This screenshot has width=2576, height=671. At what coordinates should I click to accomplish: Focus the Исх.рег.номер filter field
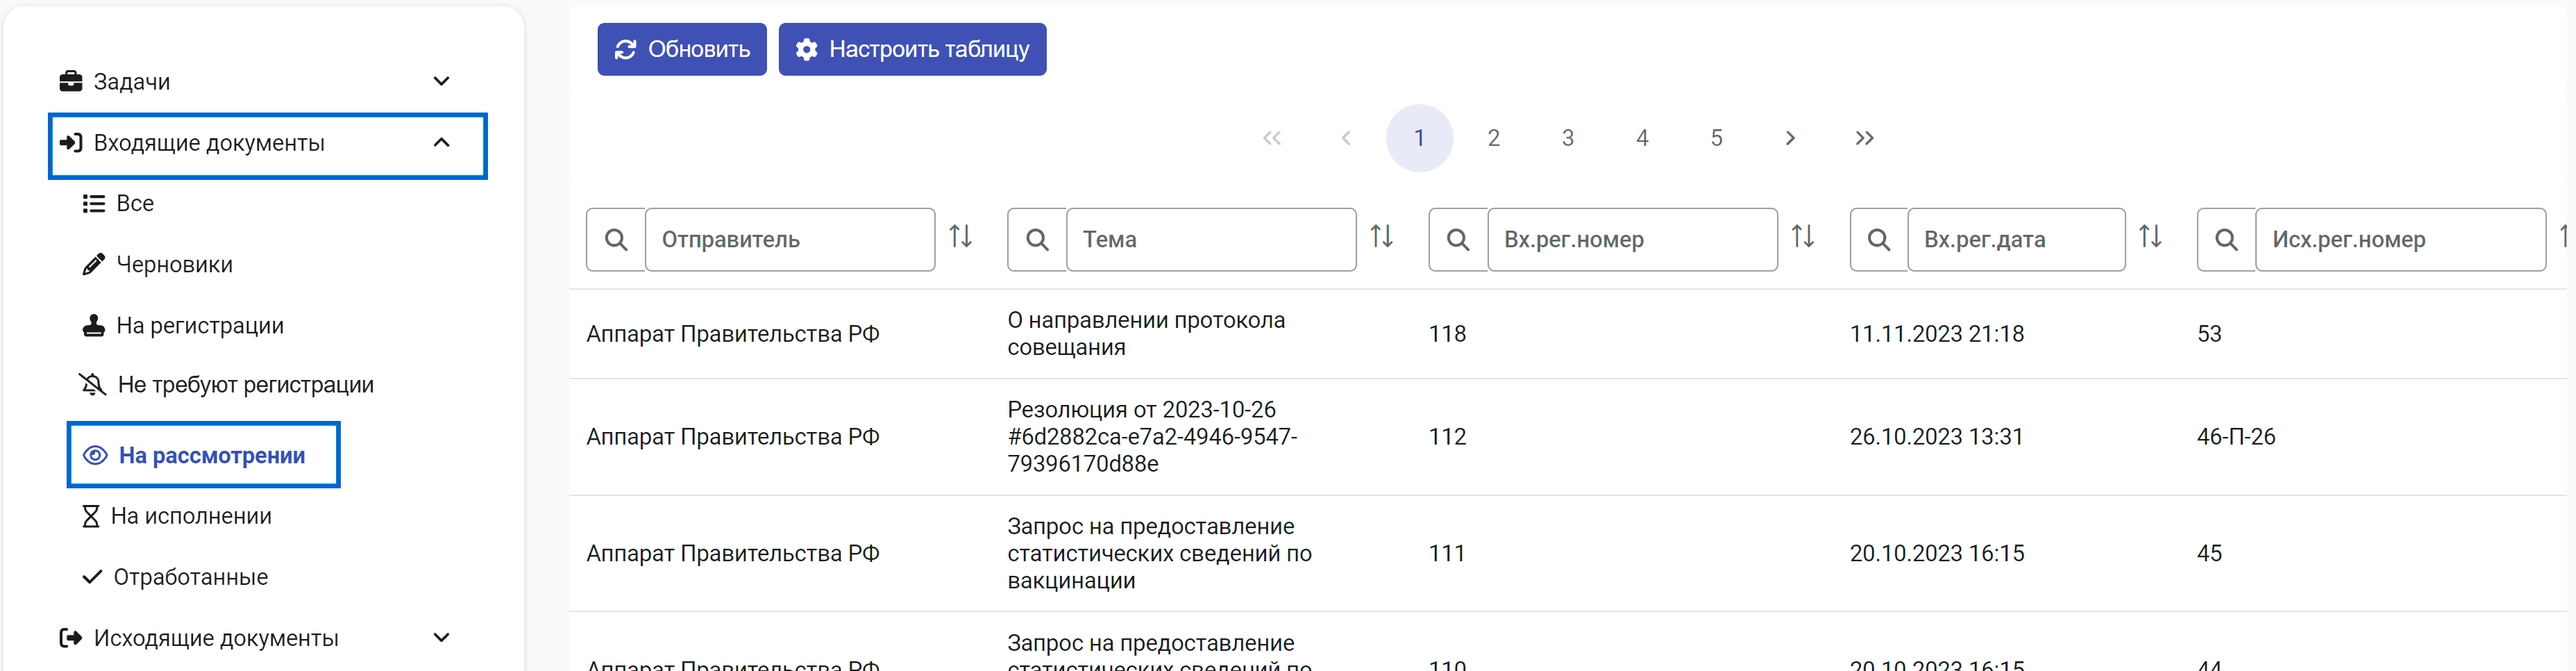pyautogui.click(x=2400, y=240)
